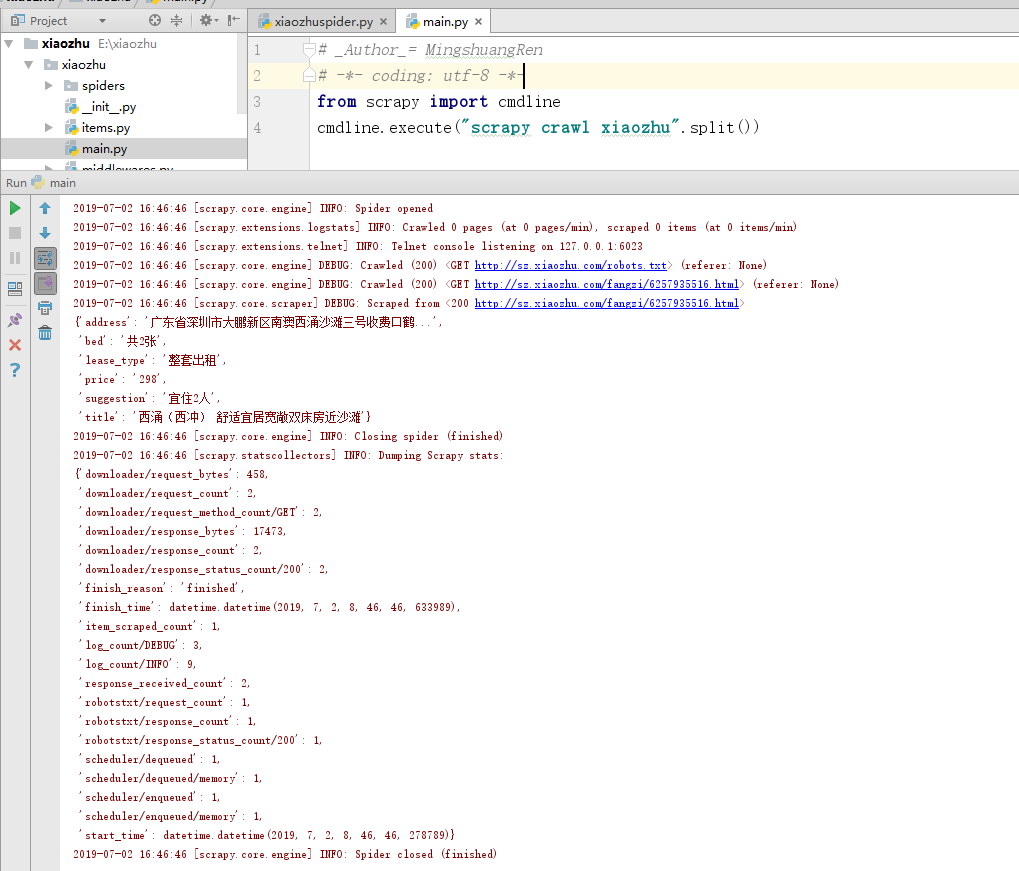1019x871 pixels.
Task: Click the 'Spider opened' log line
Action: (x=253, y=208)
